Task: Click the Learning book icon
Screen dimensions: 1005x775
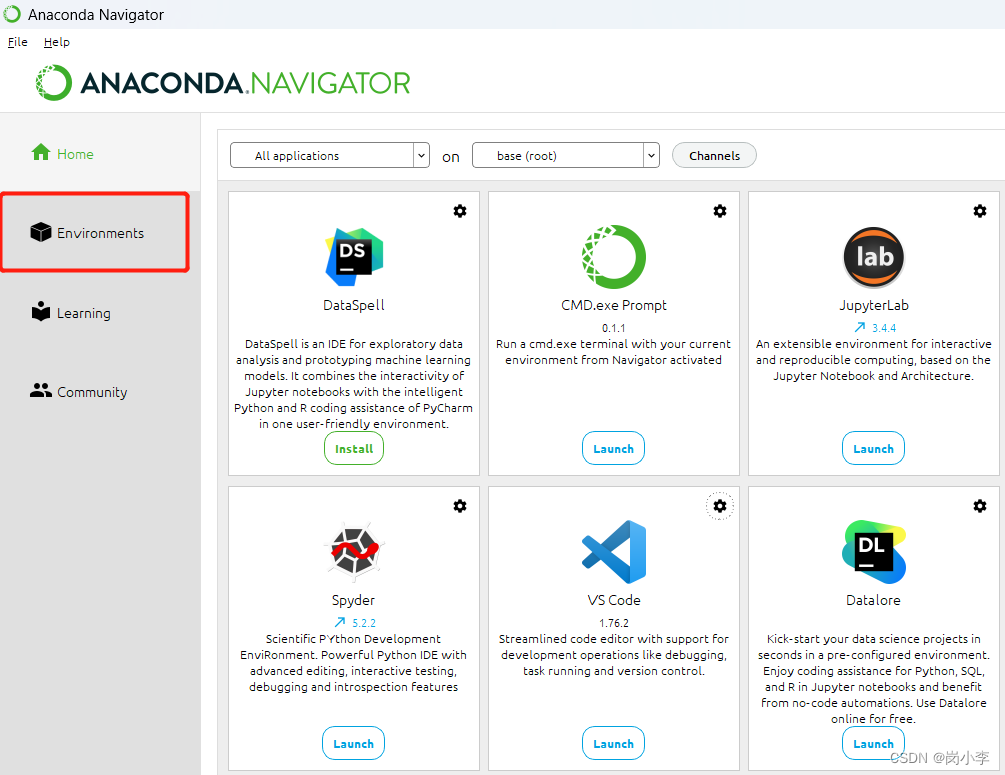Action: (x=41, y=312)
